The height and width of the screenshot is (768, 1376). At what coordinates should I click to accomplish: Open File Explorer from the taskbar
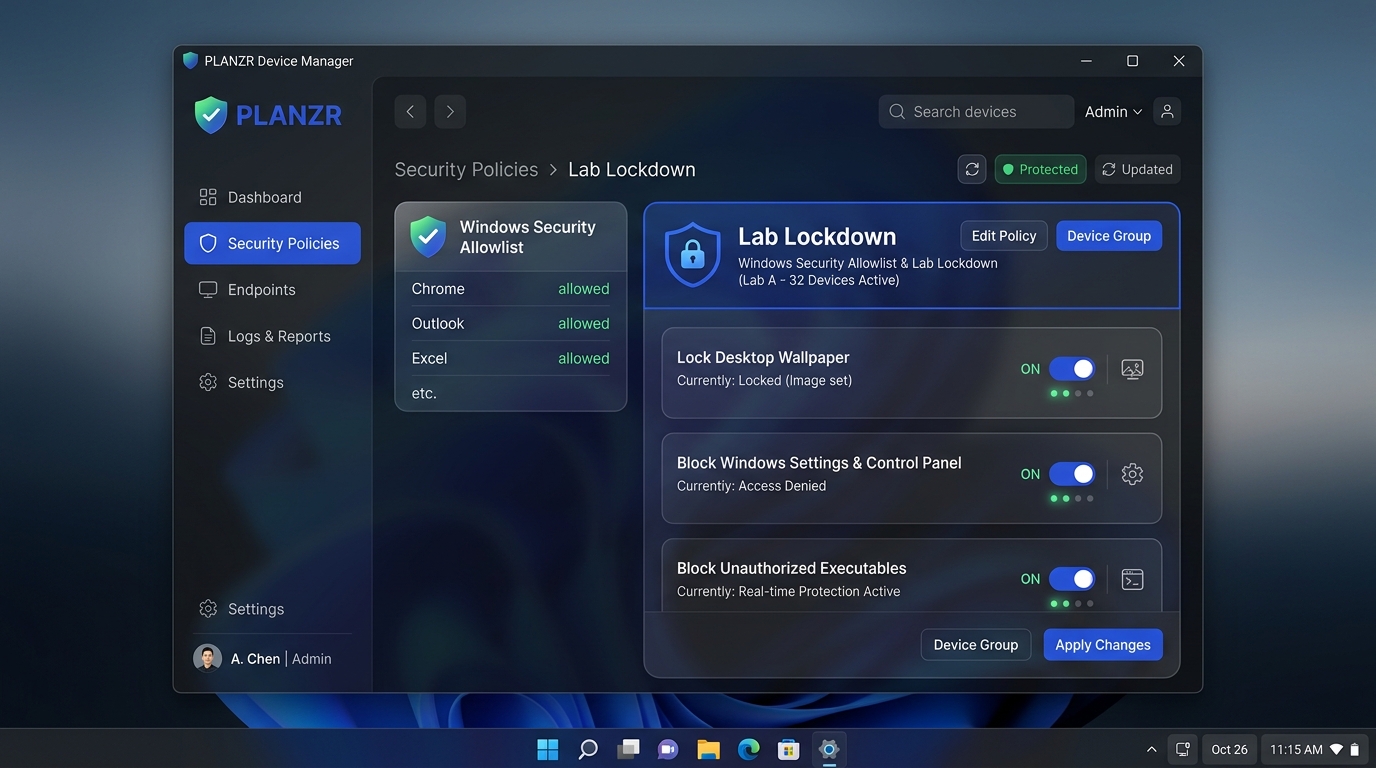[x=708, y=749]
